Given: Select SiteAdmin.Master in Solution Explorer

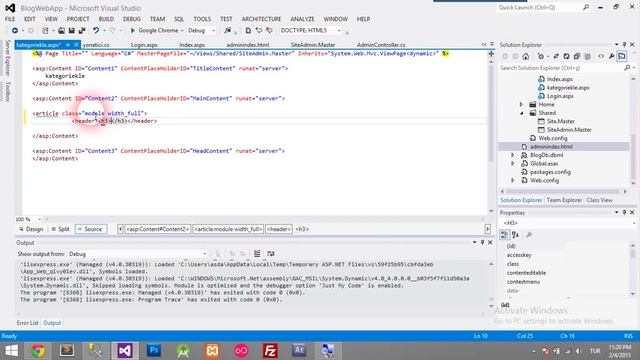Looking at the screenshot, I should tap(569, 130).
